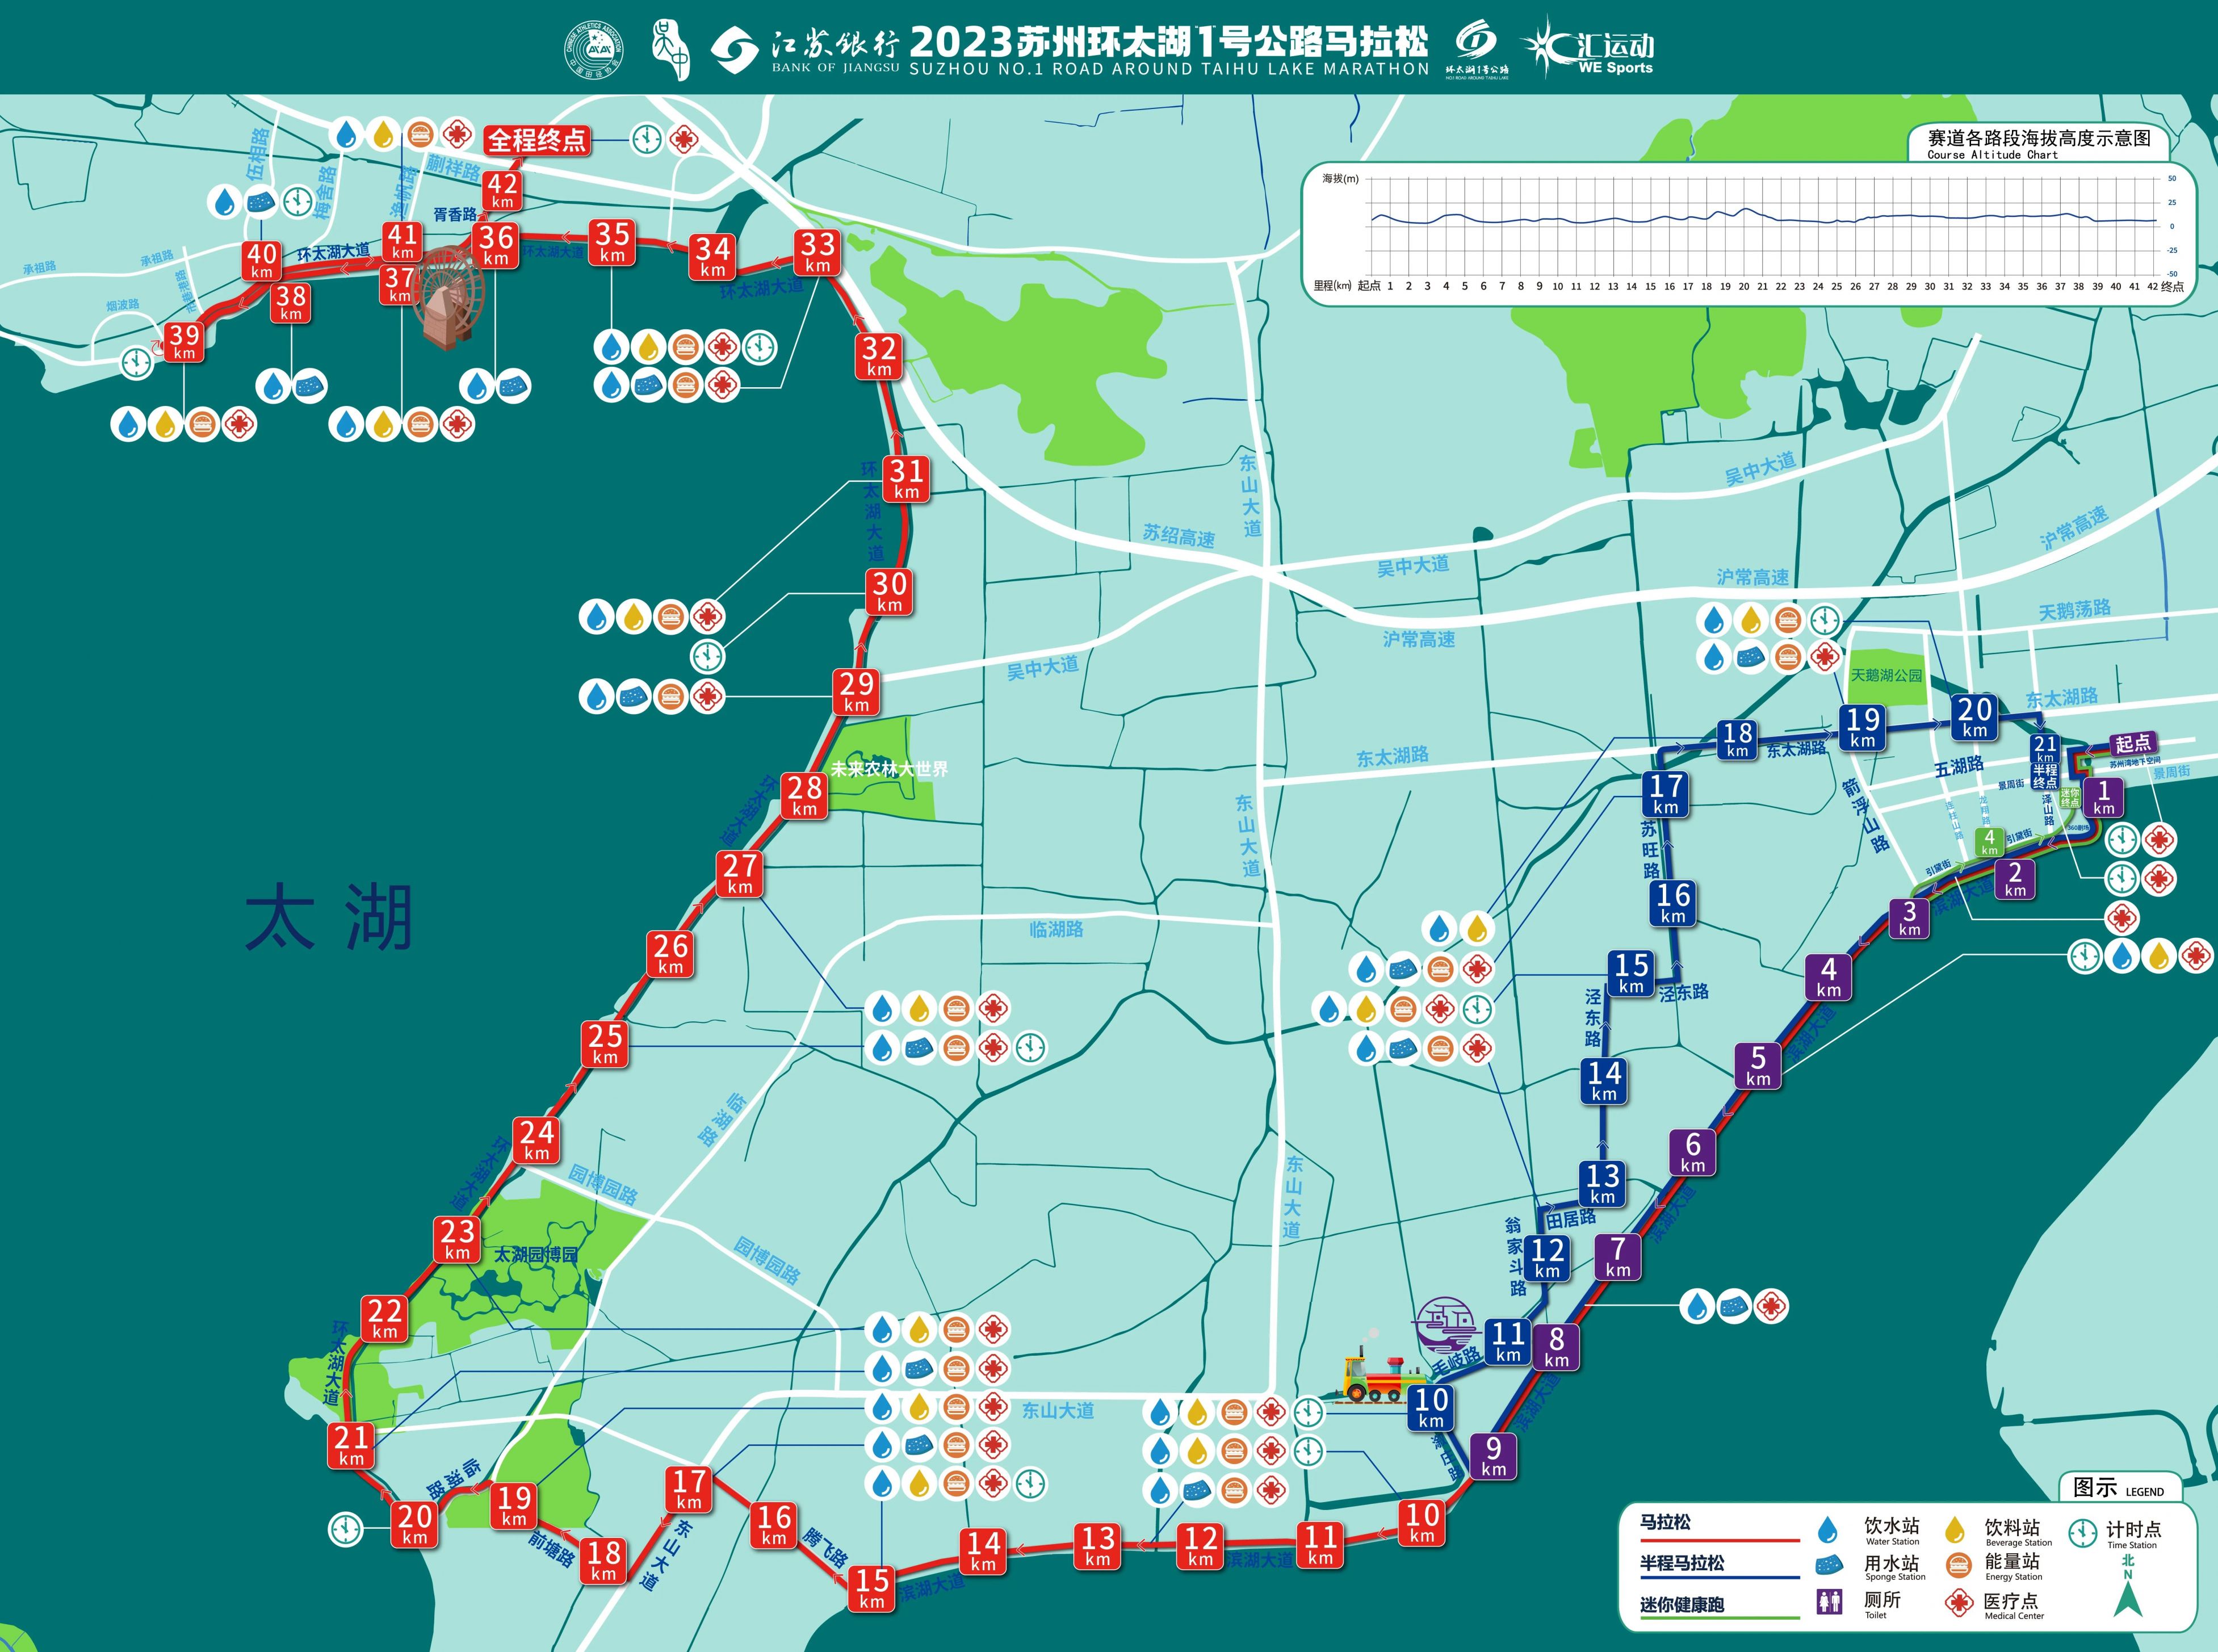Click the Course Altitude Chart graph
Screen dimensions: 2218x1652
point(1750,234)
